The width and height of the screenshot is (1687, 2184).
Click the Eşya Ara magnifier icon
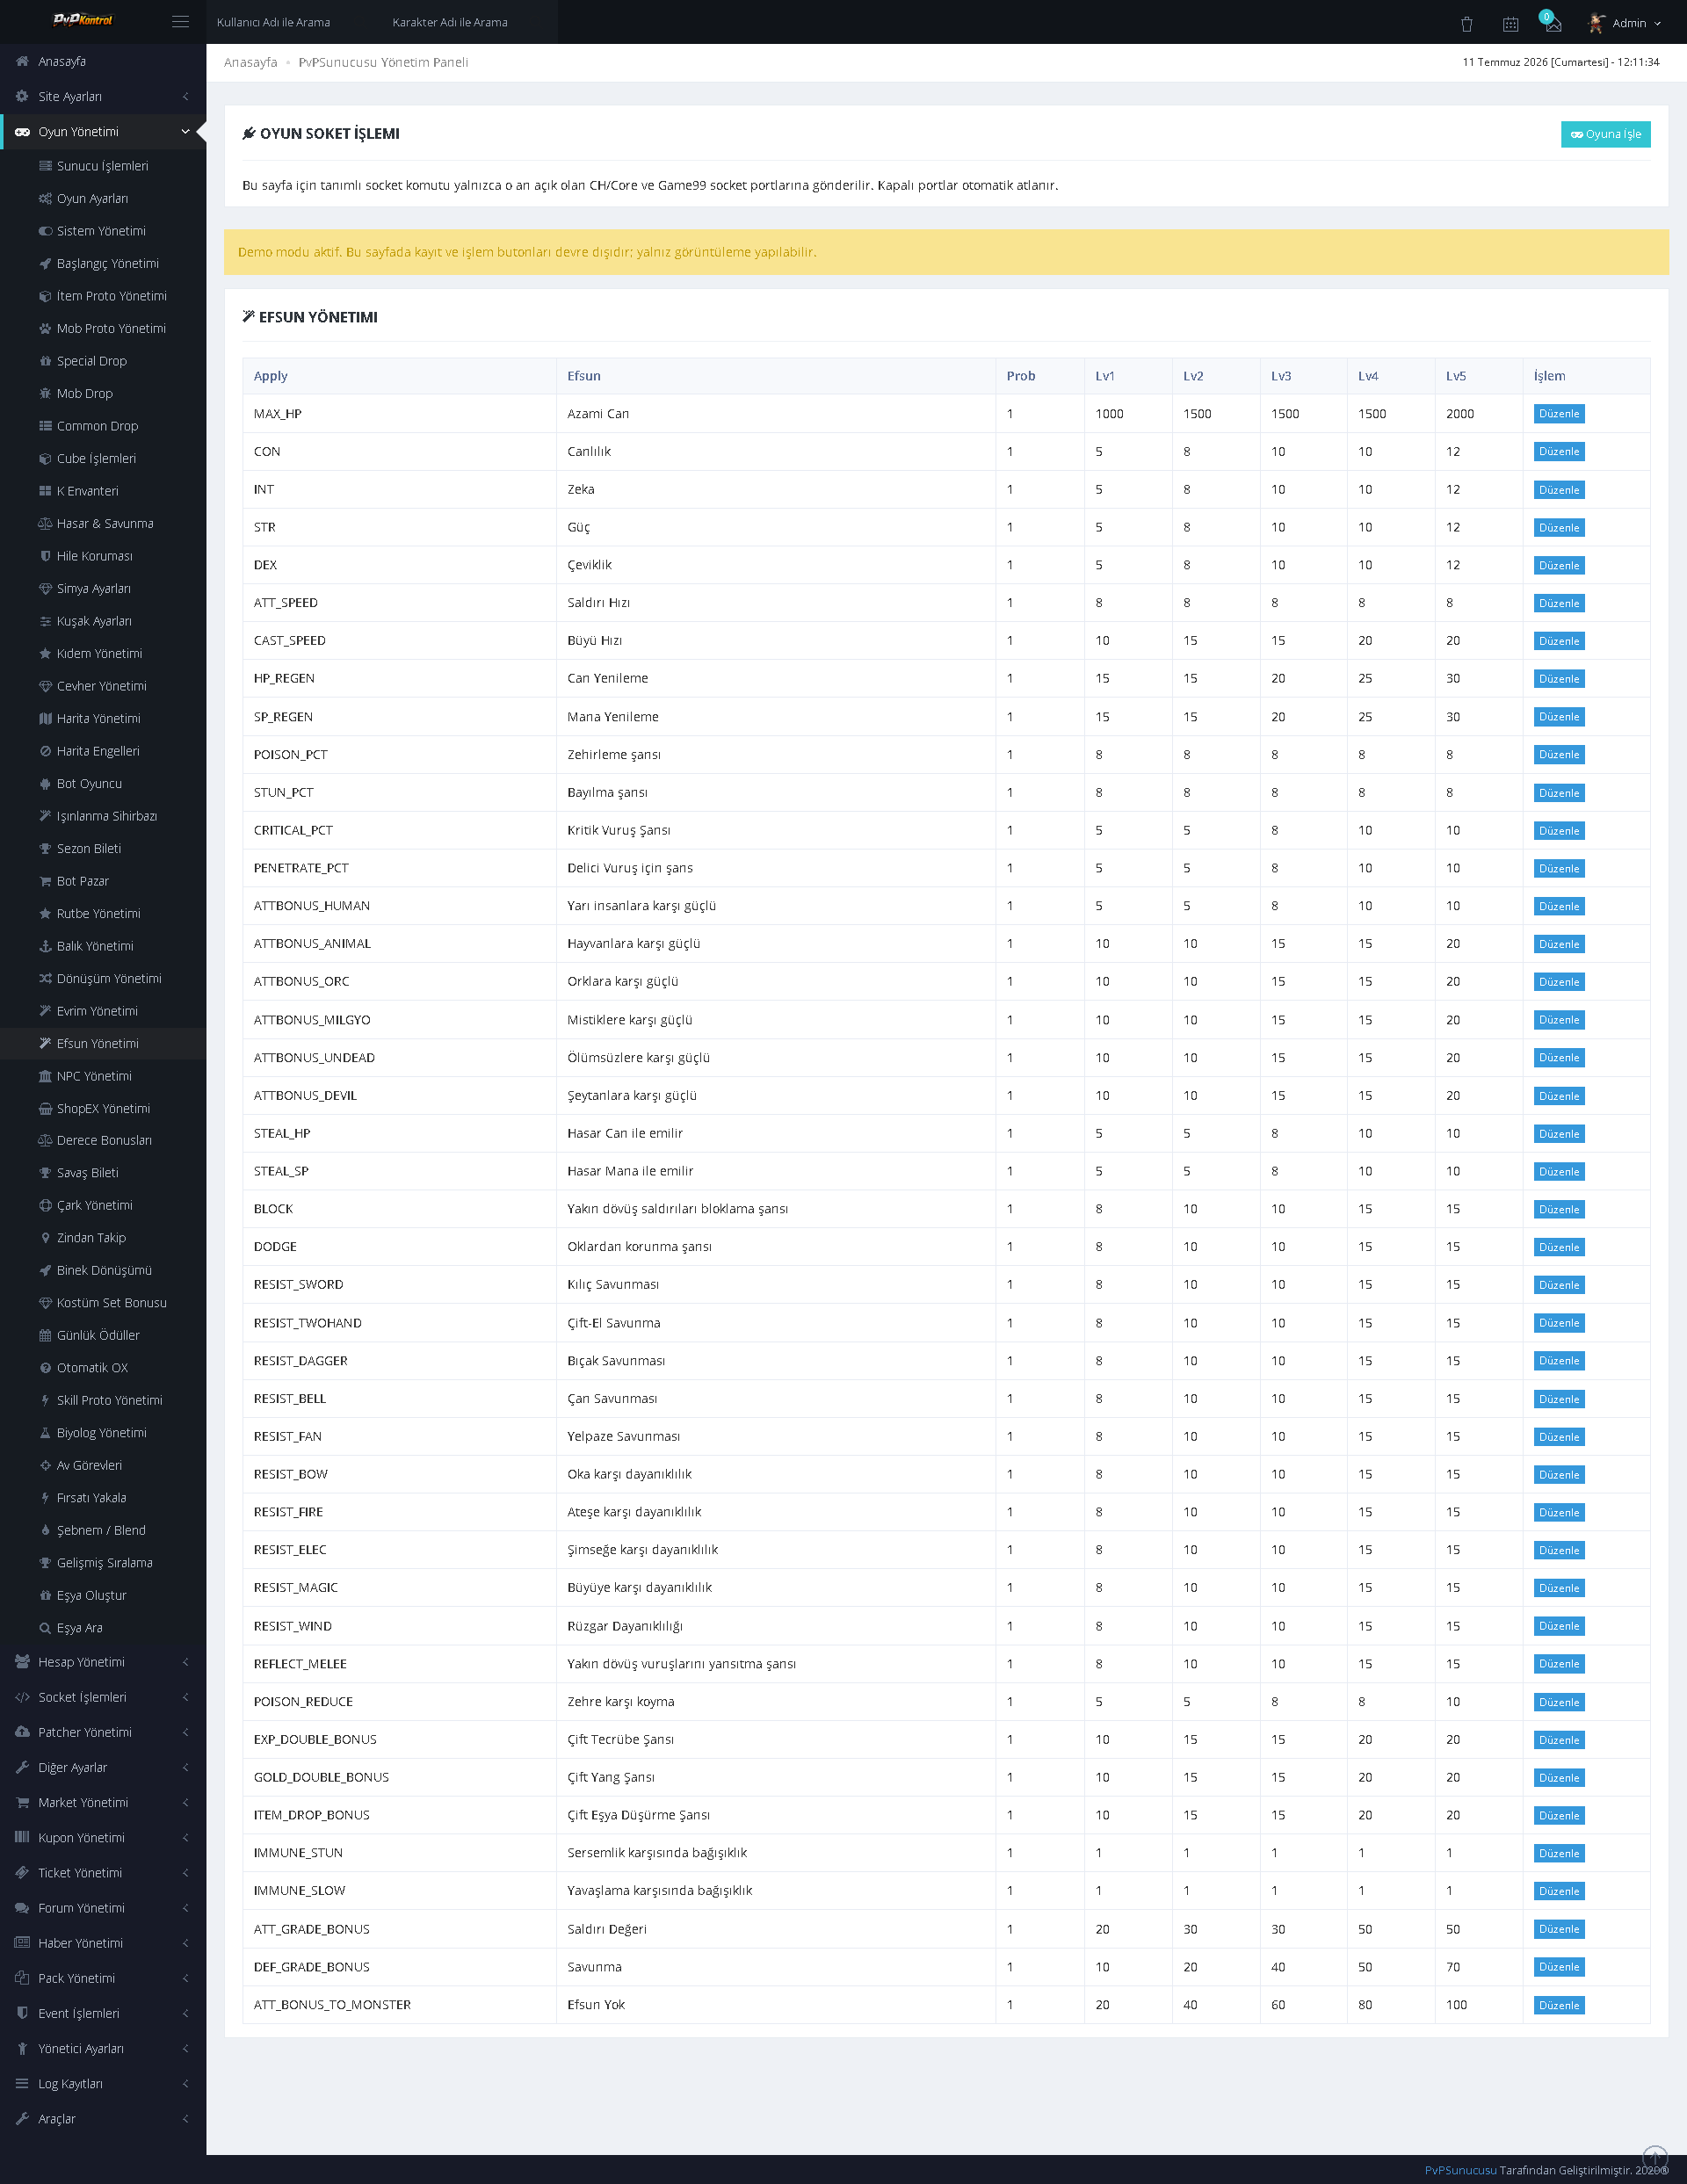click(x=45, y=1628)
